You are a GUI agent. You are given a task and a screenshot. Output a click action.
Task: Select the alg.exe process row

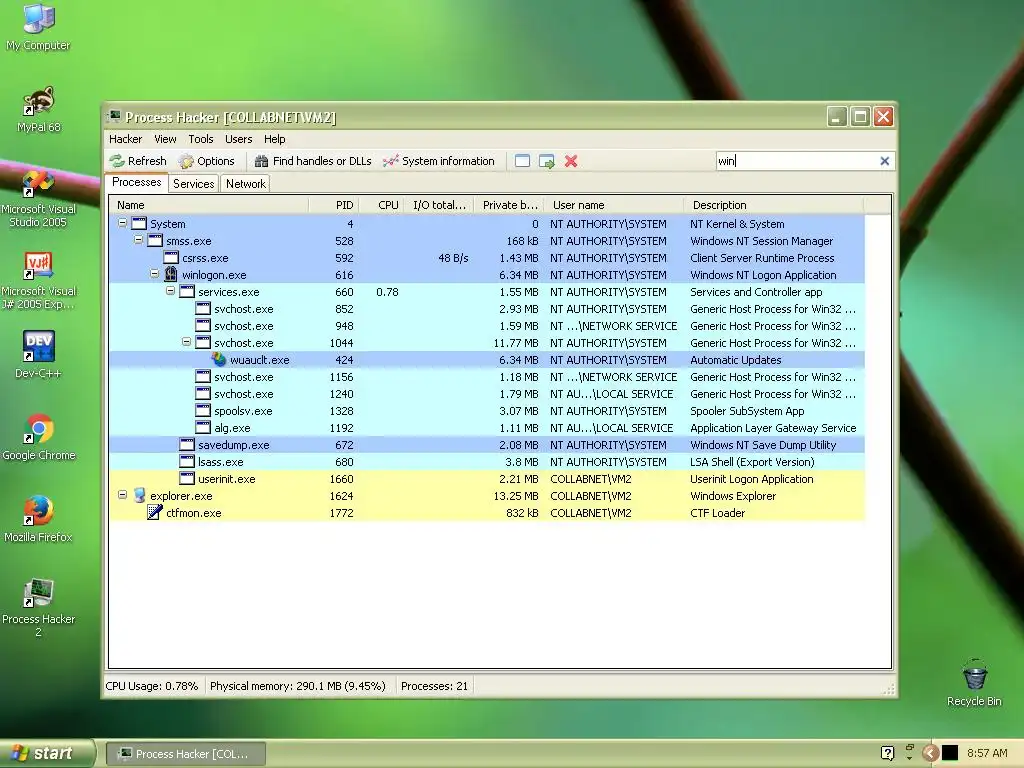coord(487,428)
